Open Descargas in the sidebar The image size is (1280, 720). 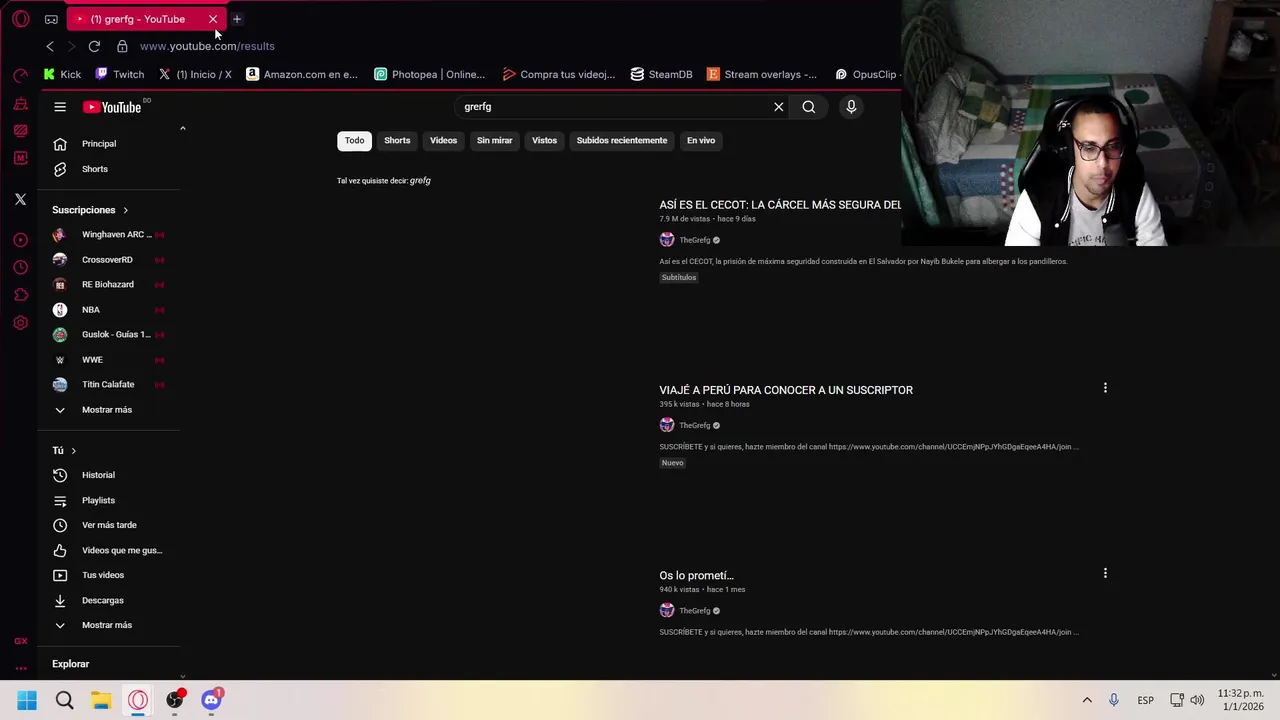pyautogui.click(x=108, y=600)
